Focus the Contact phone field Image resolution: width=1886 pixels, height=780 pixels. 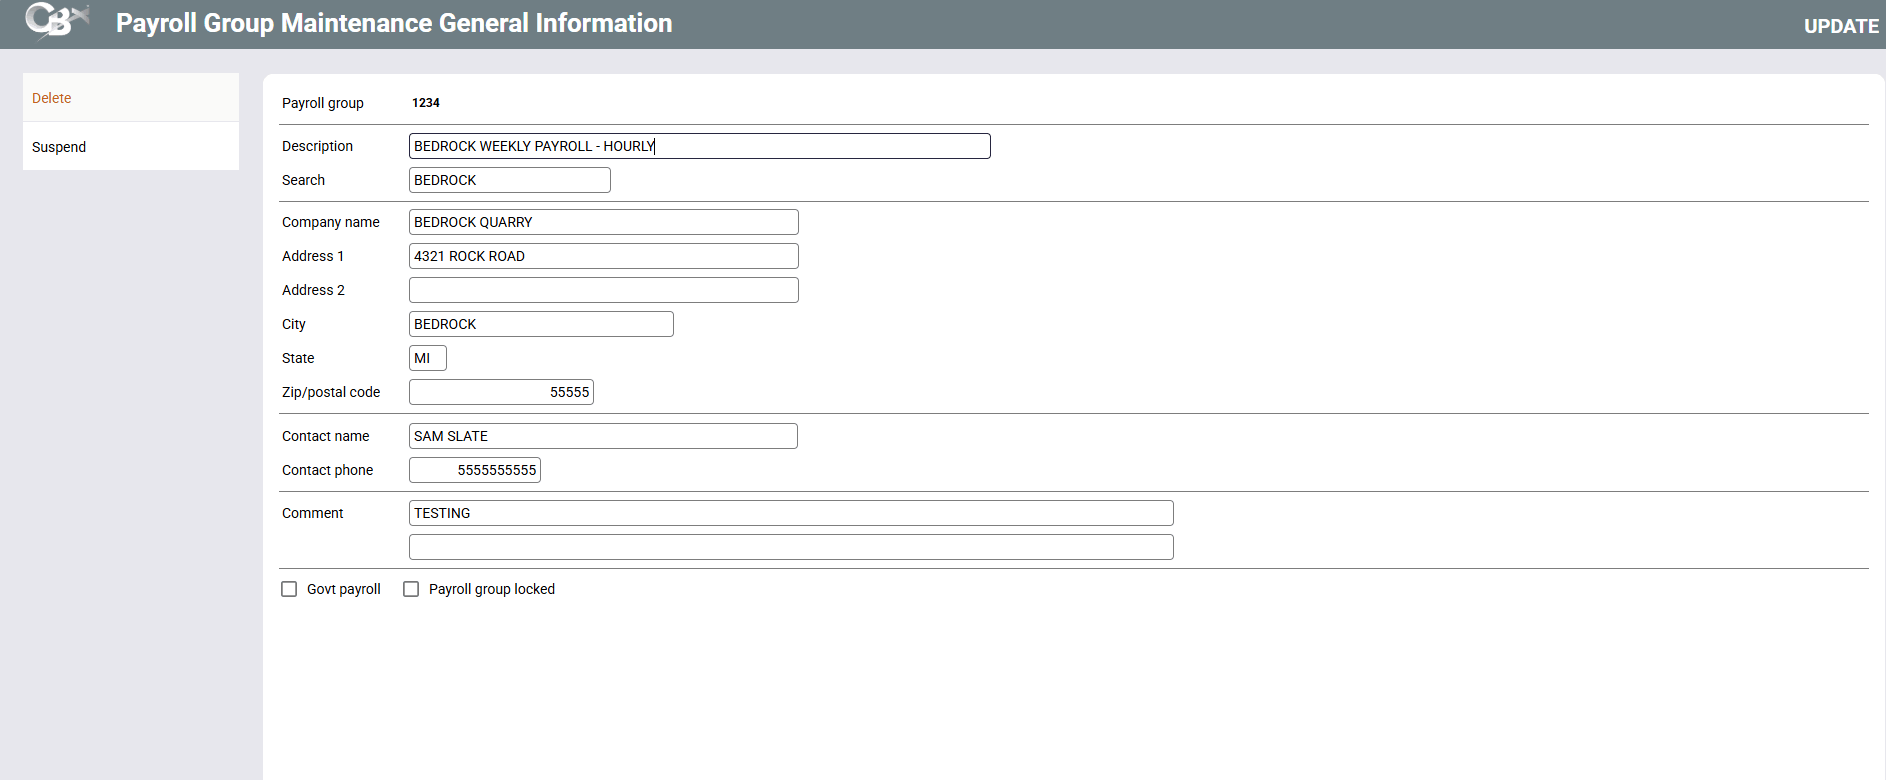coord(474,470)
